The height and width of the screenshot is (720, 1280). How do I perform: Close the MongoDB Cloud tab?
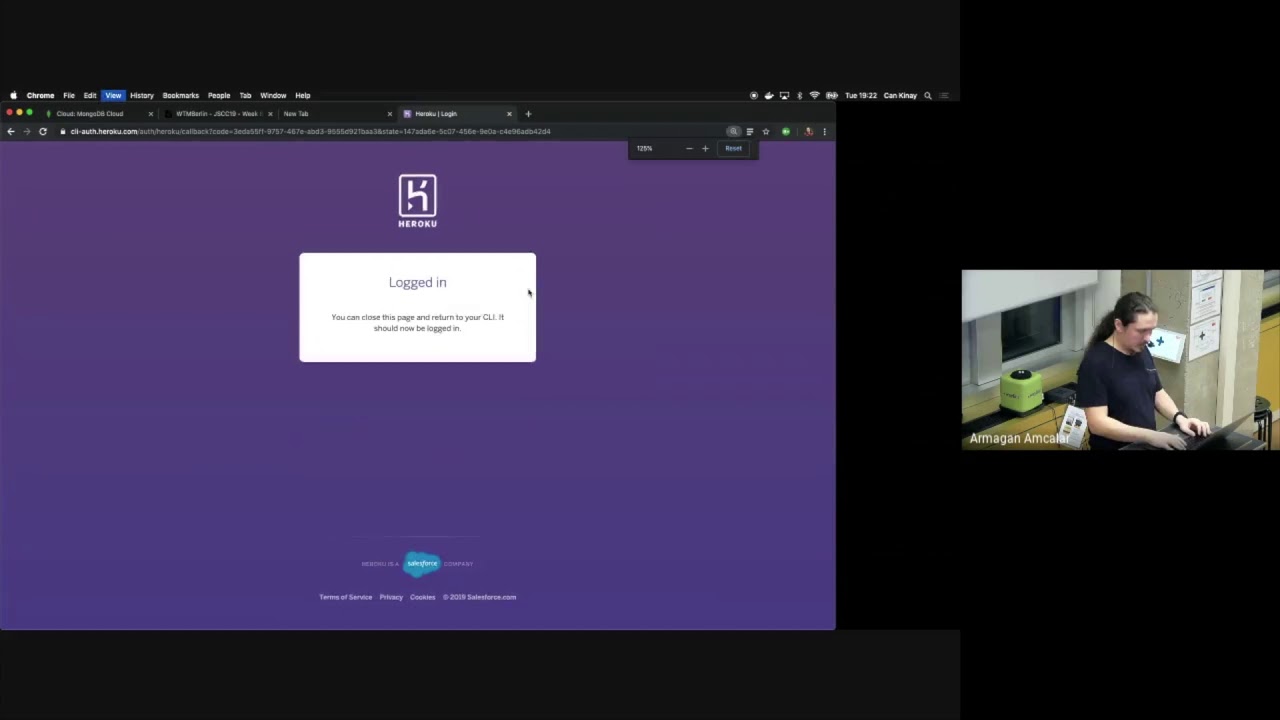click(151, 114)
